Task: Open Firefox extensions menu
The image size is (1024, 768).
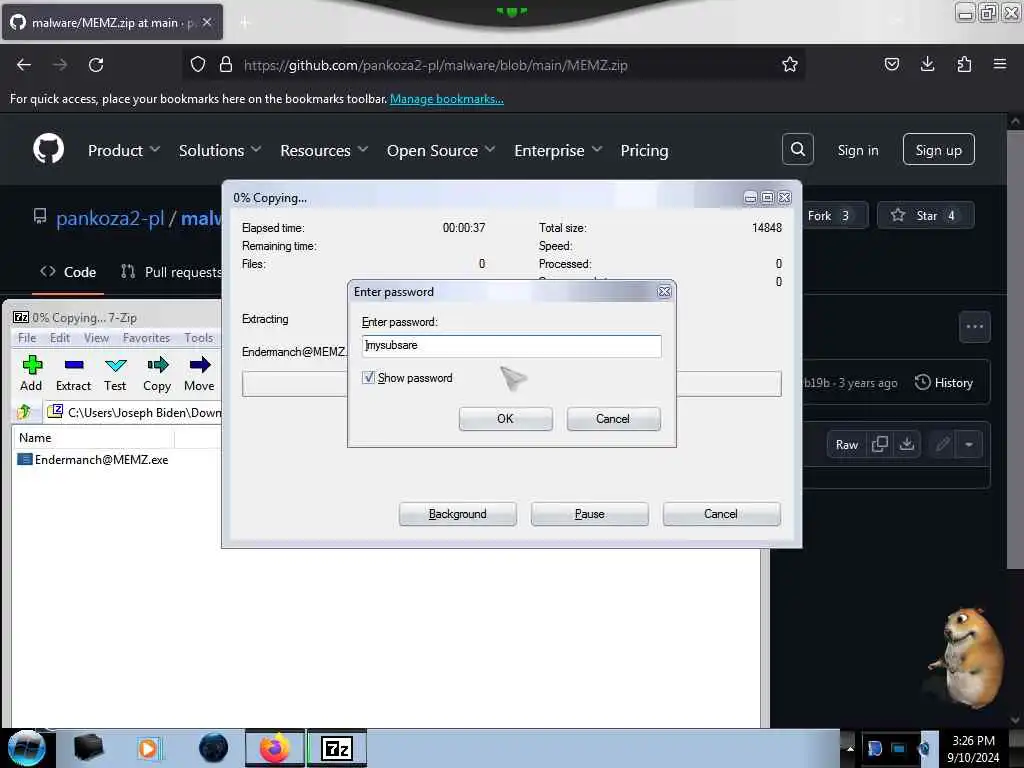Action: coord(964,64)
